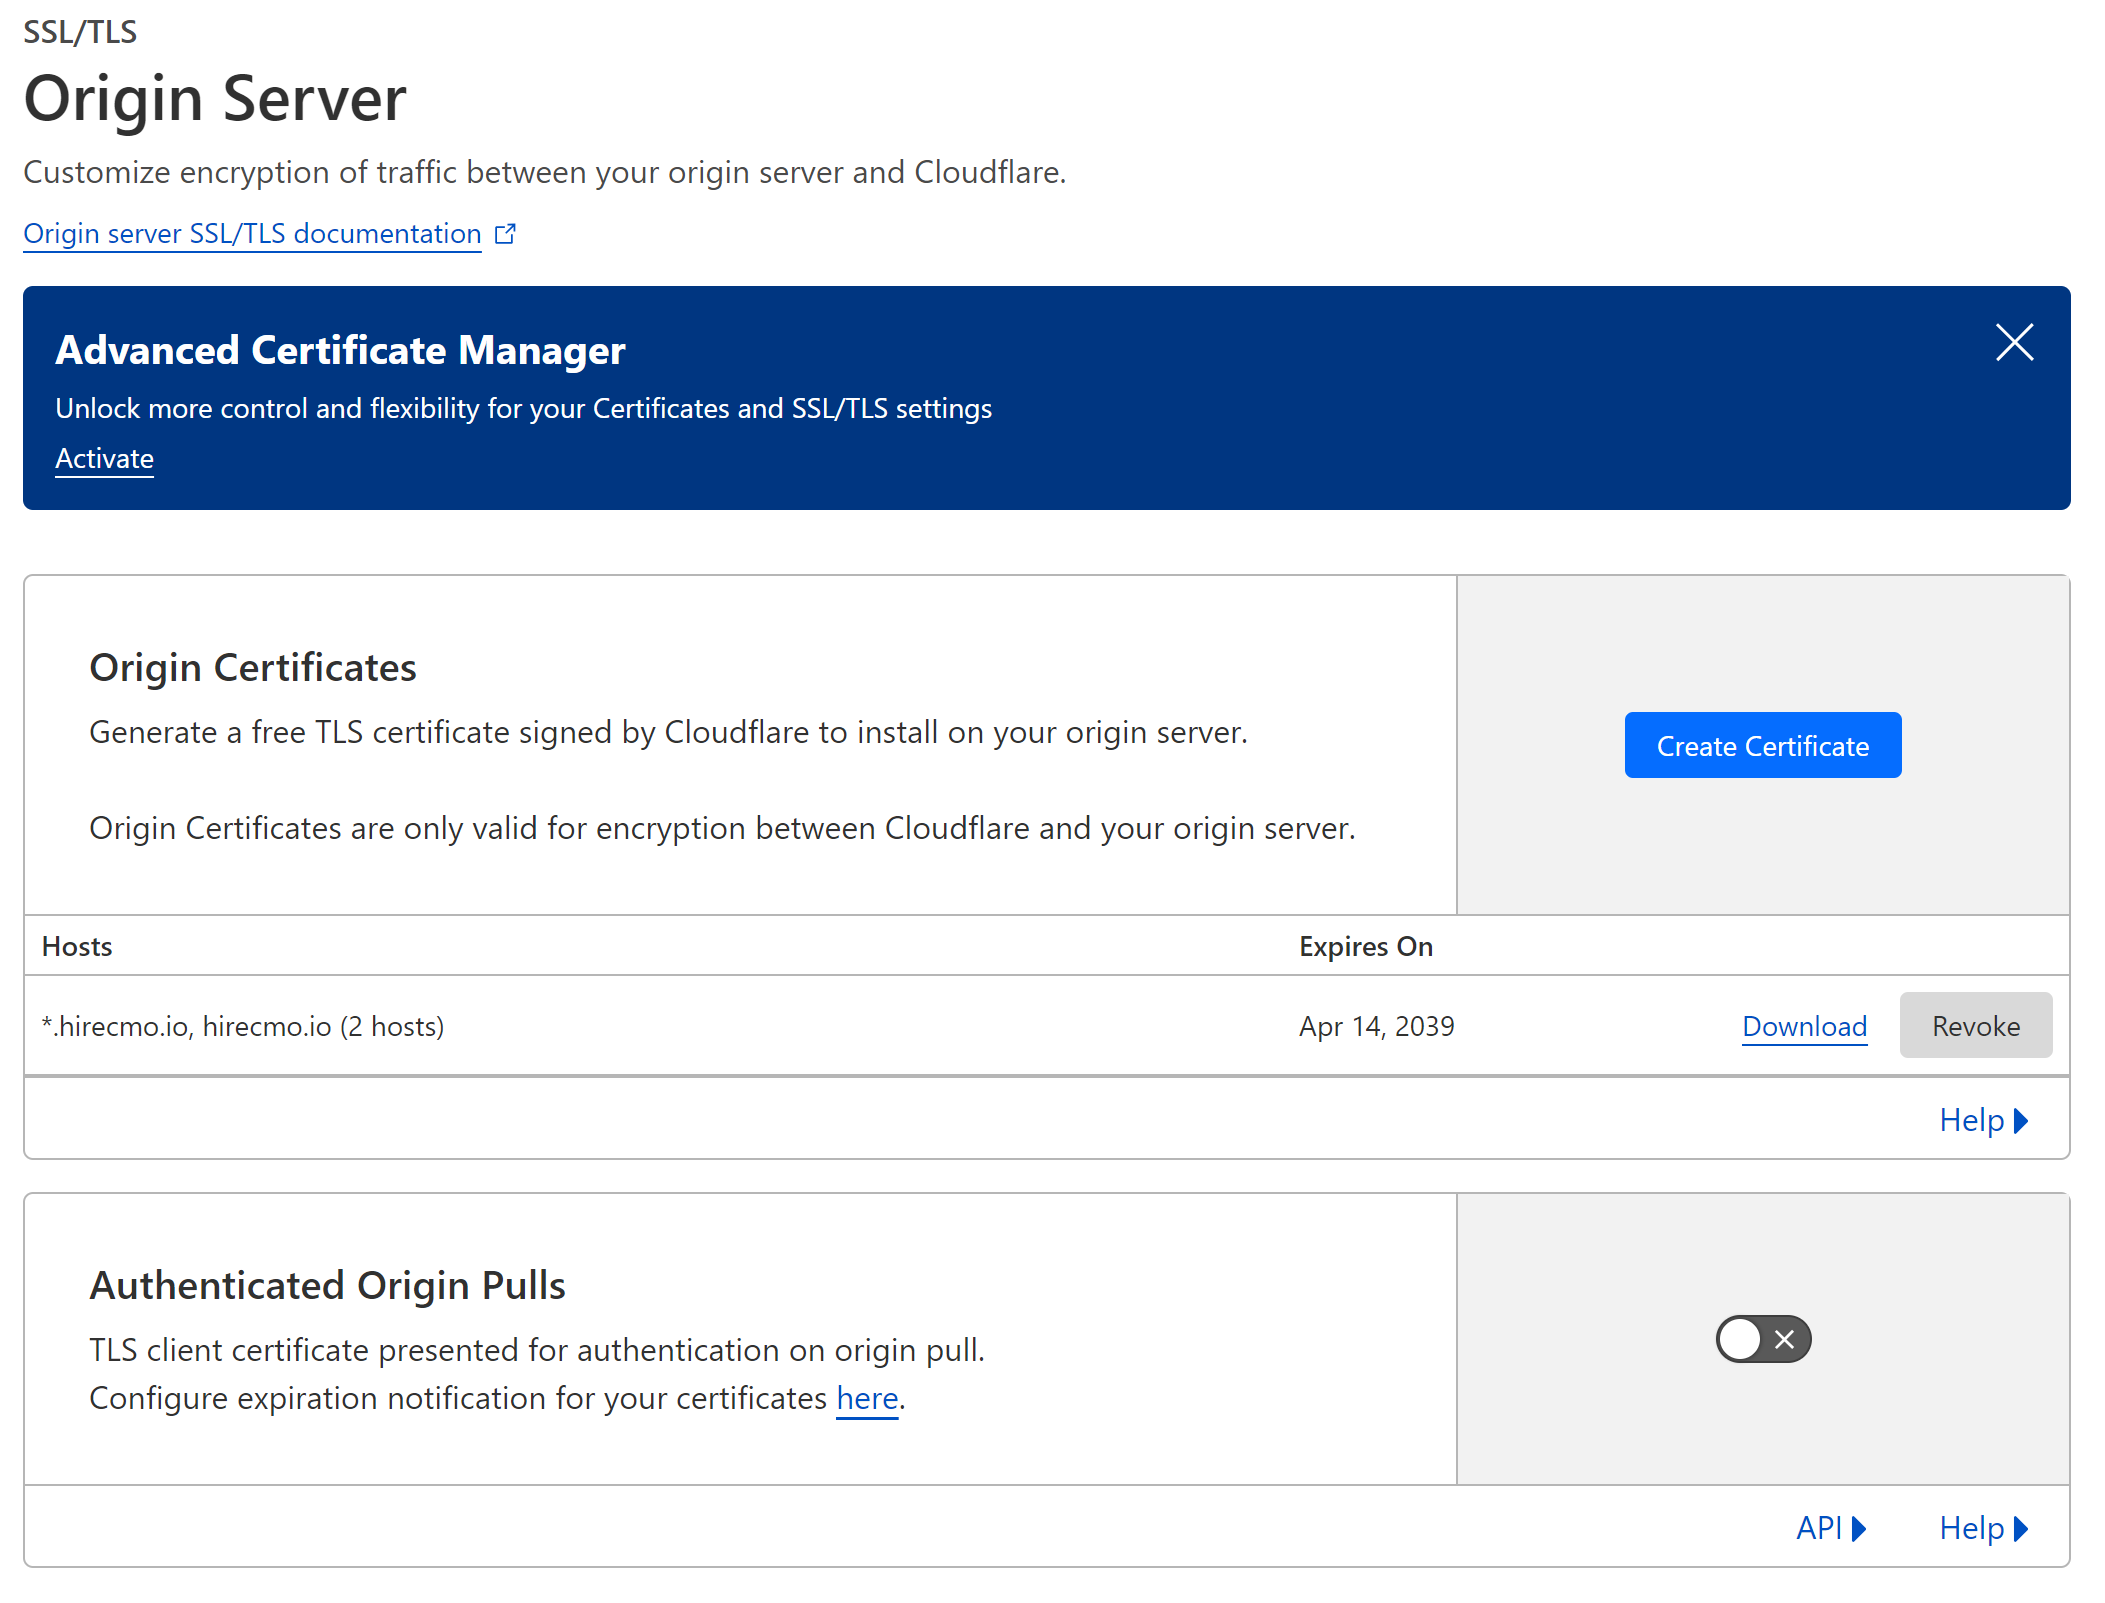Expand Help under Origin Certificates
Viewport: 2105px width, 1603px height.
tap(1984, 1120)
